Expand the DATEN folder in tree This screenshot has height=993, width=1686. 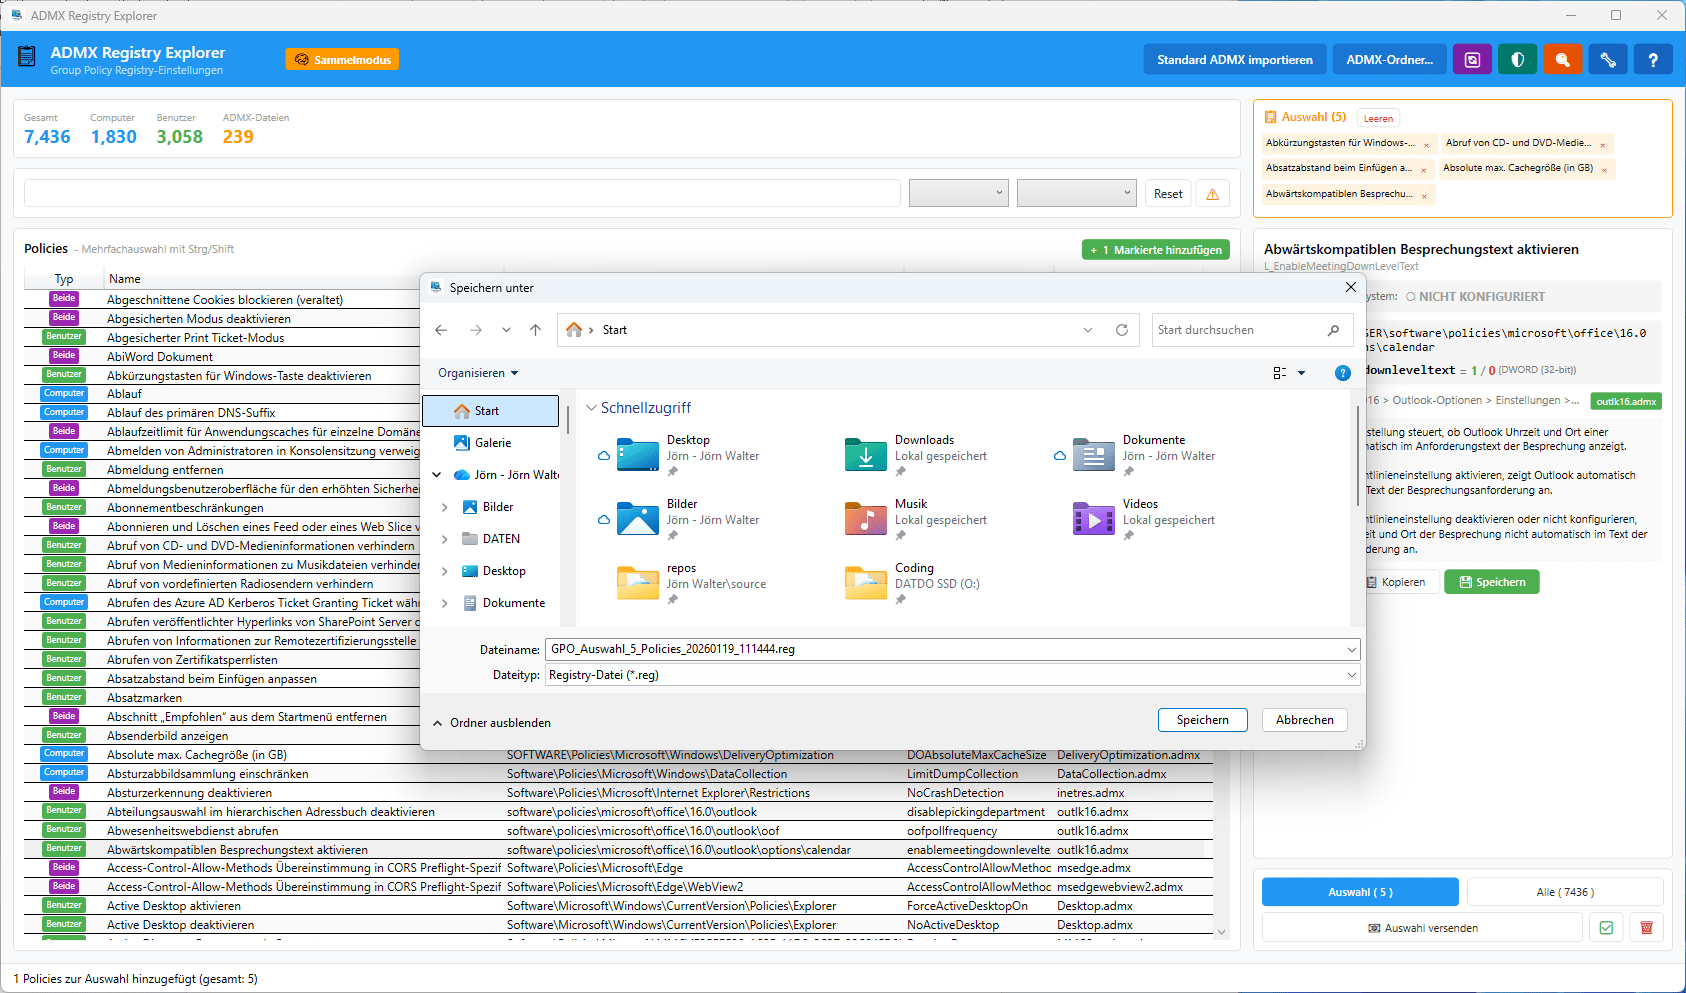[445, 539]
